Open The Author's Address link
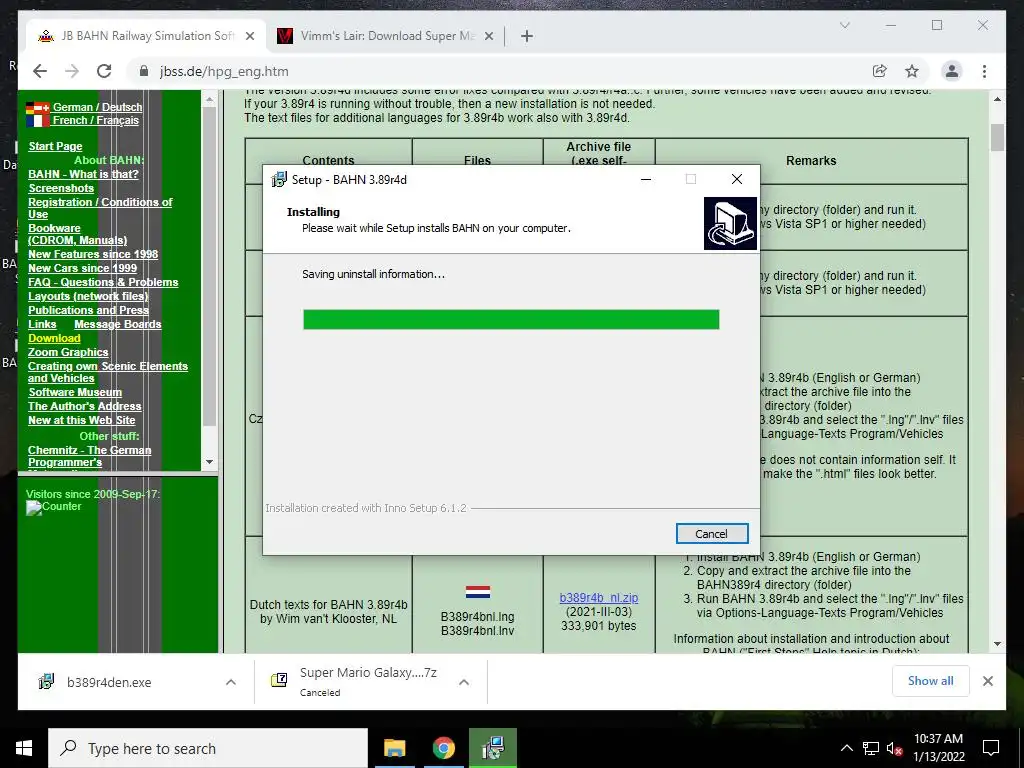Image resolution: width=1024 pixels, height=768 pixels. click(x=85, y=406)
